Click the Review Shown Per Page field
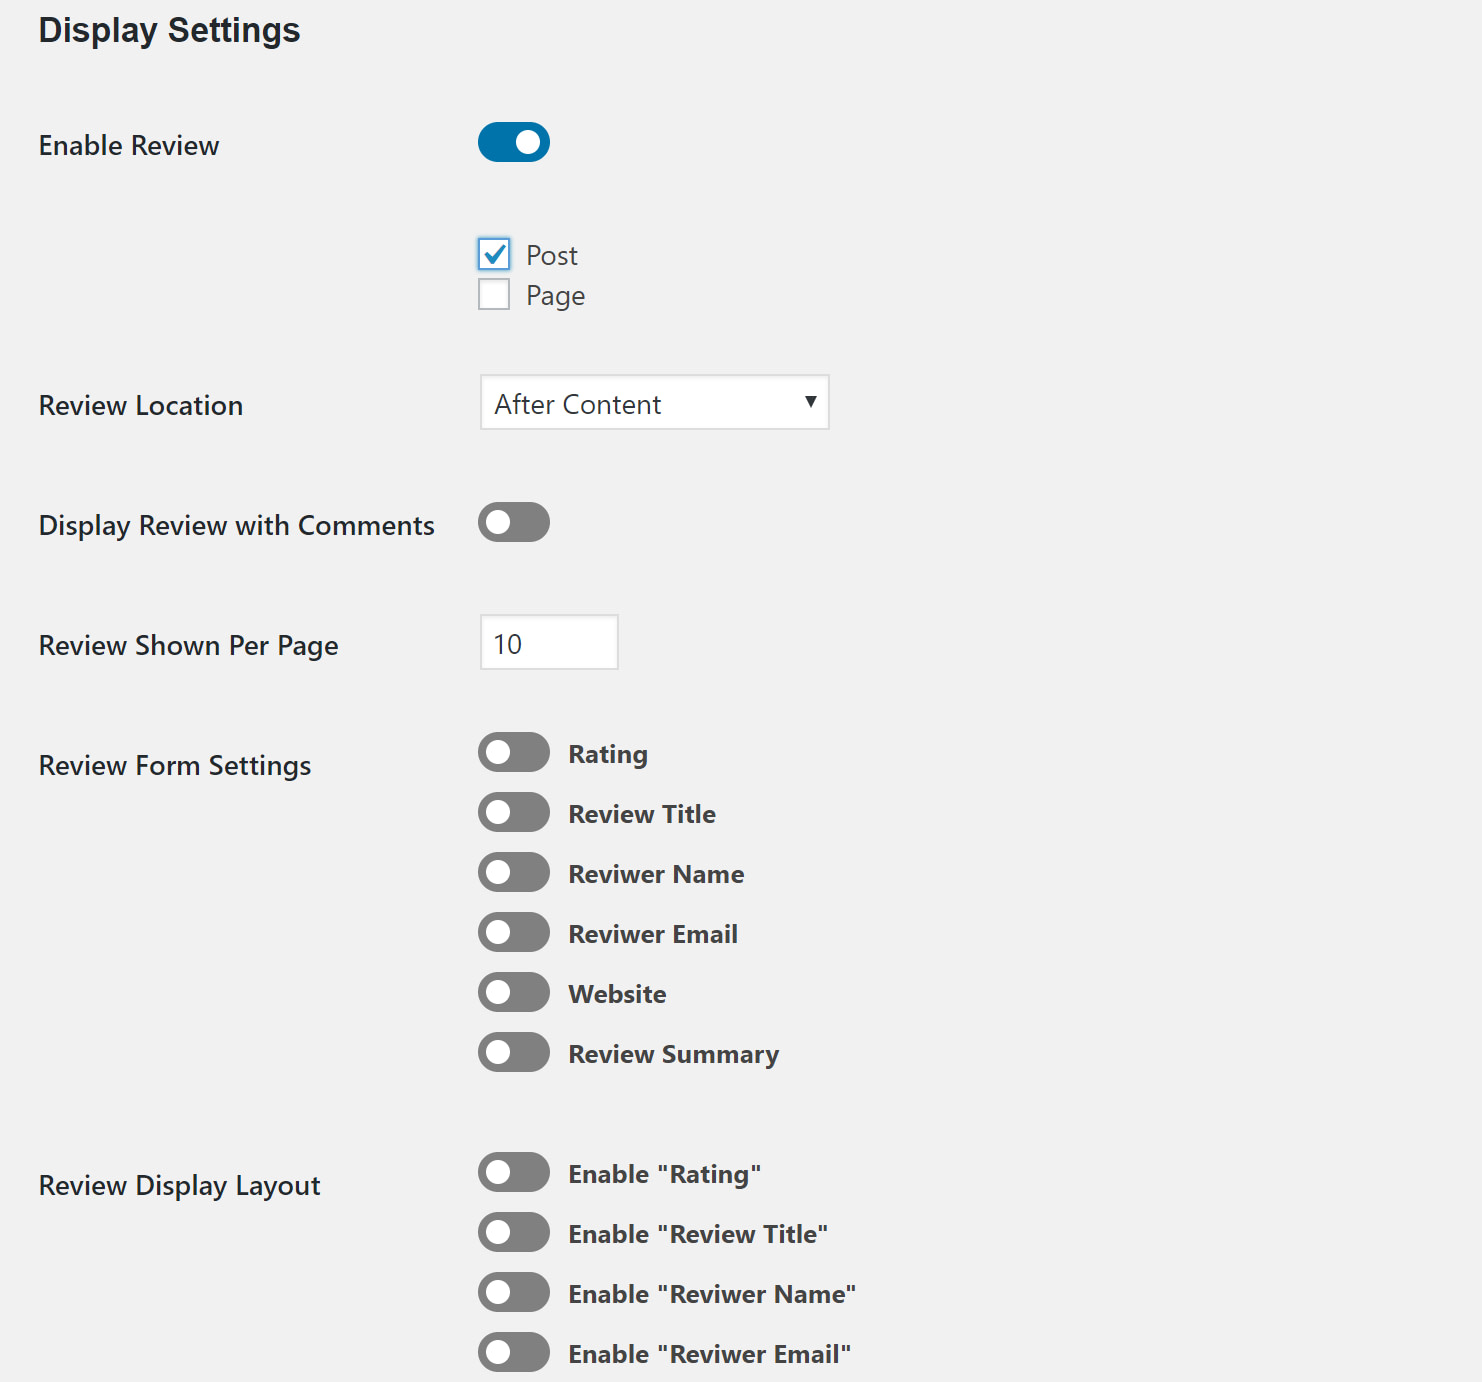Viewport: 1482px width, 1382px height. pyautogui.click(x=548, y=643)
